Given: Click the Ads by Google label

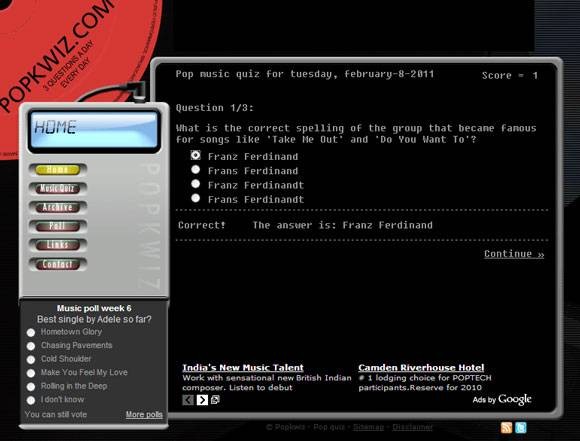Looking at the screenshot, I should click(x=502, y=400).
